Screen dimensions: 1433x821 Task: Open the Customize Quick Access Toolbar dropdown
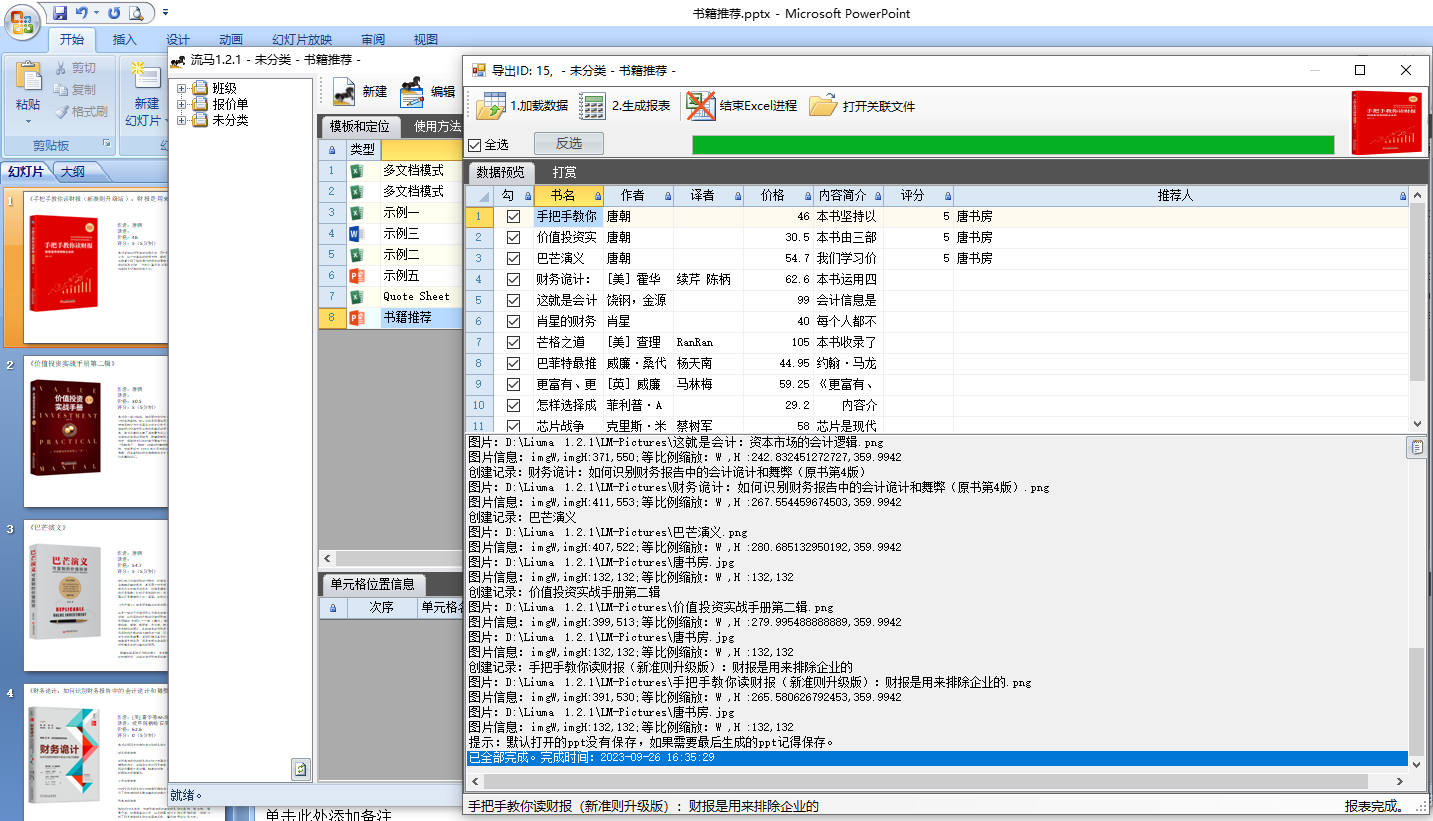[164, 13]
